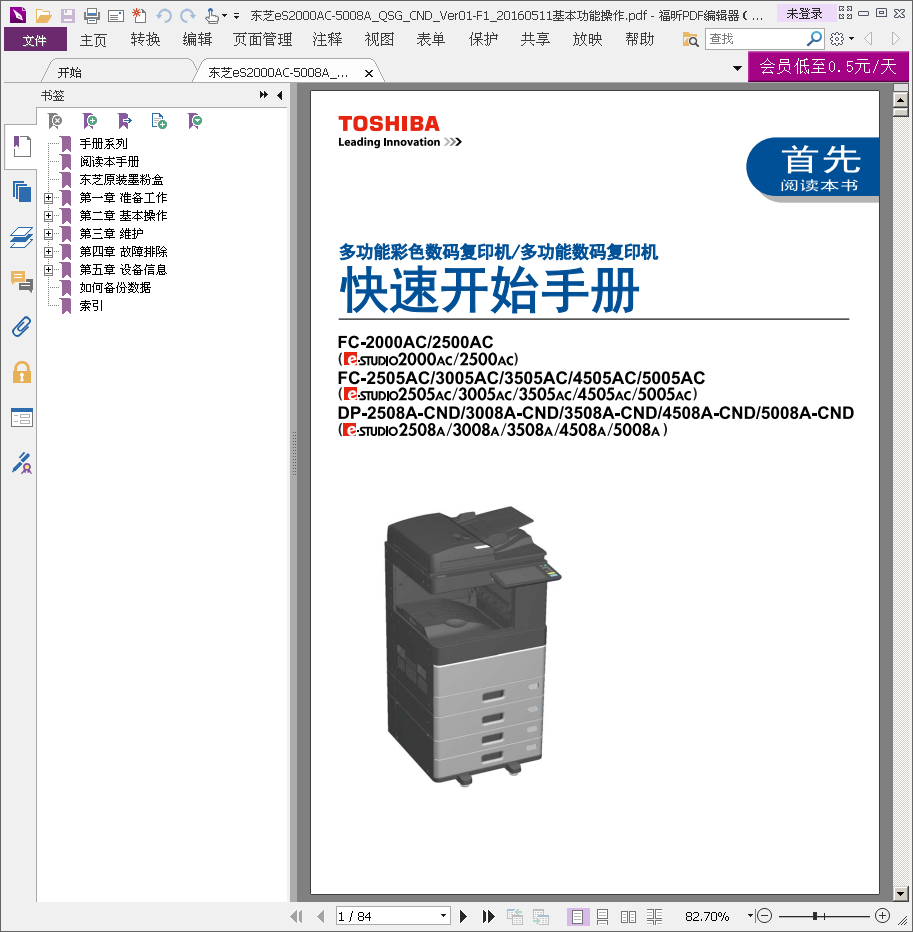This screenshot has height=932, width=913.
Task: Go to the previous page
Action: [321, 916]
